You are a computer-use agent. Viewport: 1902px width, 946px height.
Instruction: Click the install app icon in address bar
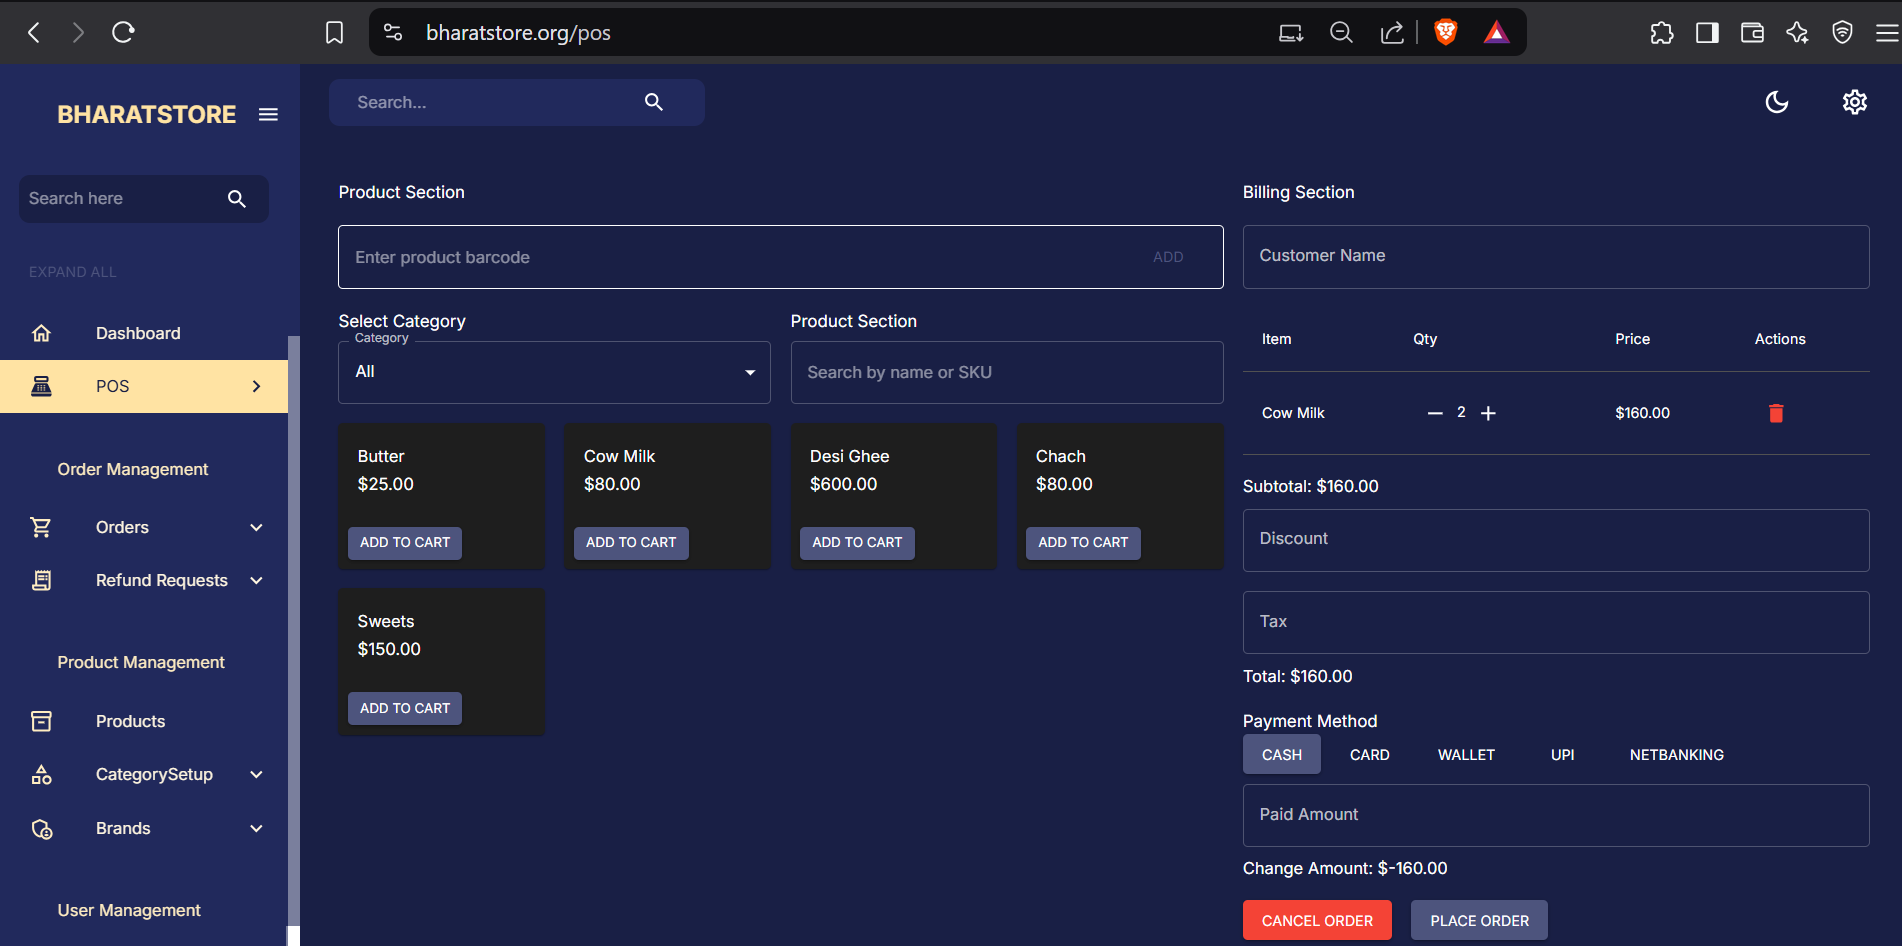coord(1291,33)
